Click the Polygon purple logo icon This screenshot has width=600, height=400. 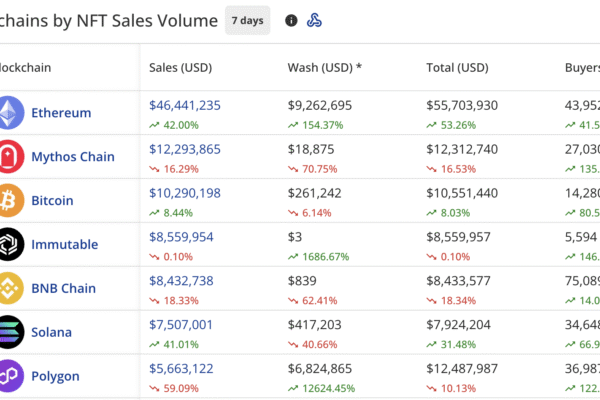point(10,376)
